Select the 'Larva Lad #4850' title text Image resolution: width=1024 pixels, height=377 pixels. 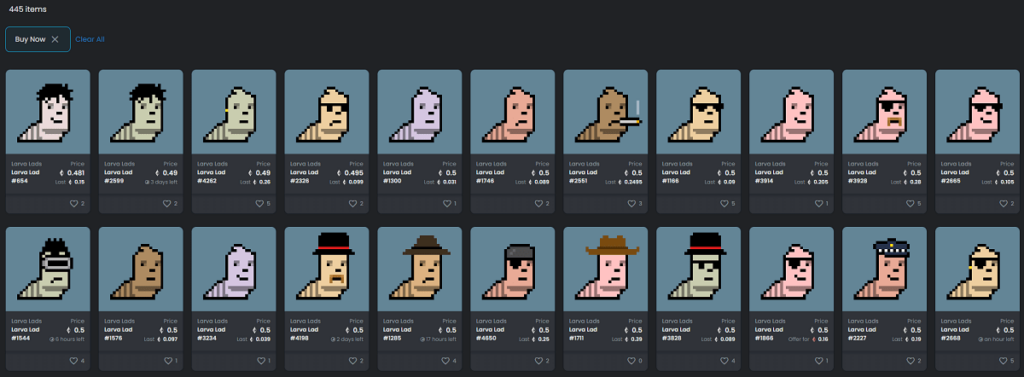(x=490, y=334)
